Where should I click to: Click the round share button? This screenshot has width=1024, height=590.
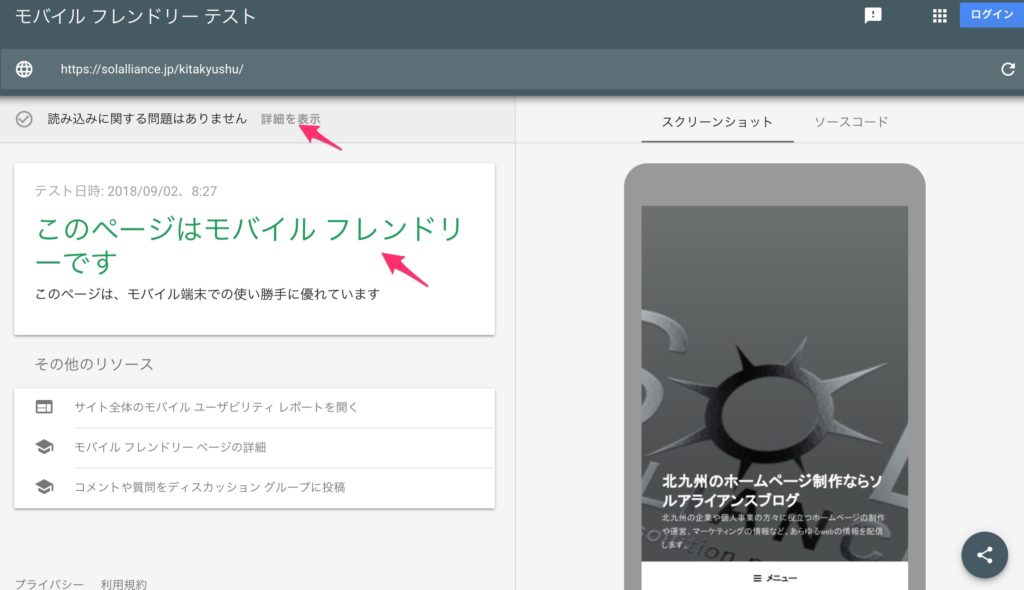pyautogui.click(x=984, y=555)
